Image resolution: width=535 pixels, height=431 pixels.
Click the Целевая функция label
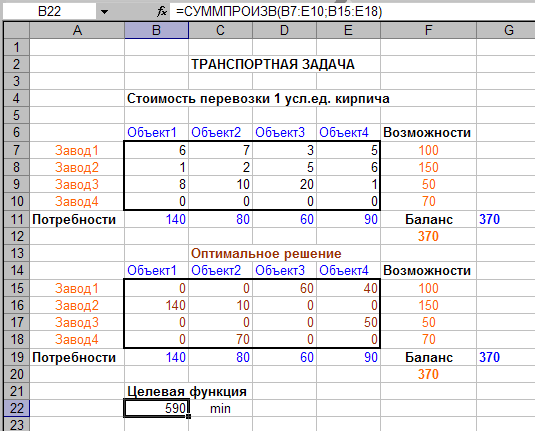pos(187,391)
